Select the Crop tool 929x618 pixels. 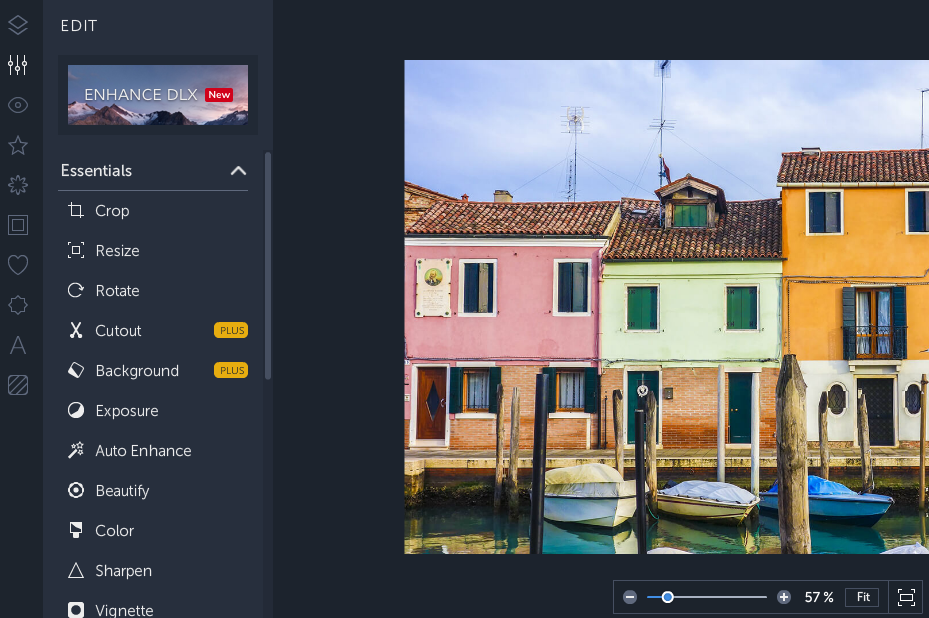click(112, 211)
